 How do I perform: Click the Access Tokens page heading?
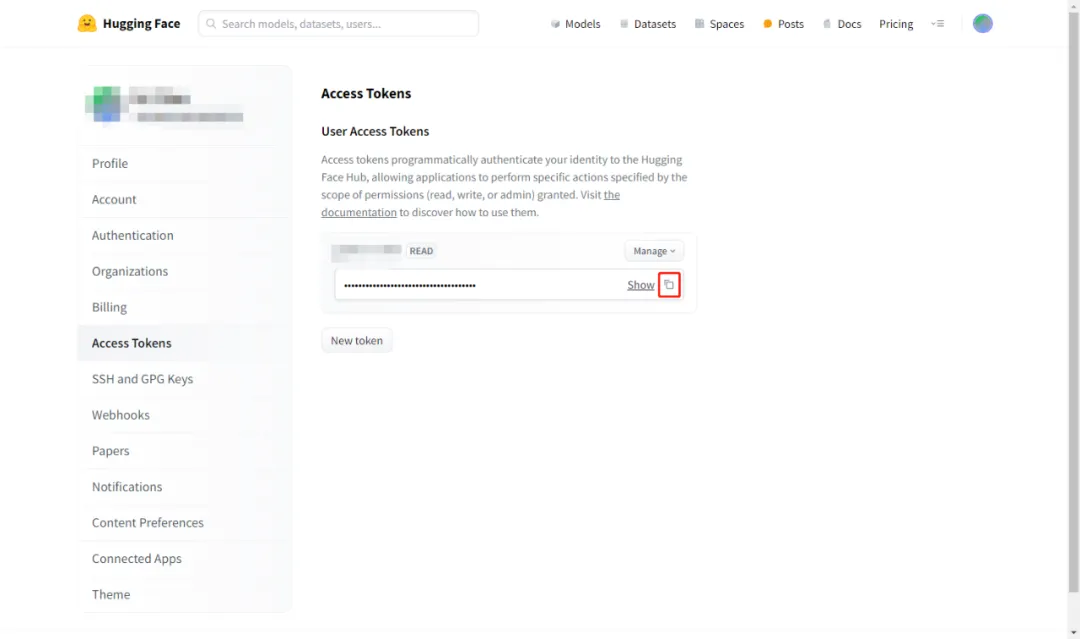coord(366,93)
